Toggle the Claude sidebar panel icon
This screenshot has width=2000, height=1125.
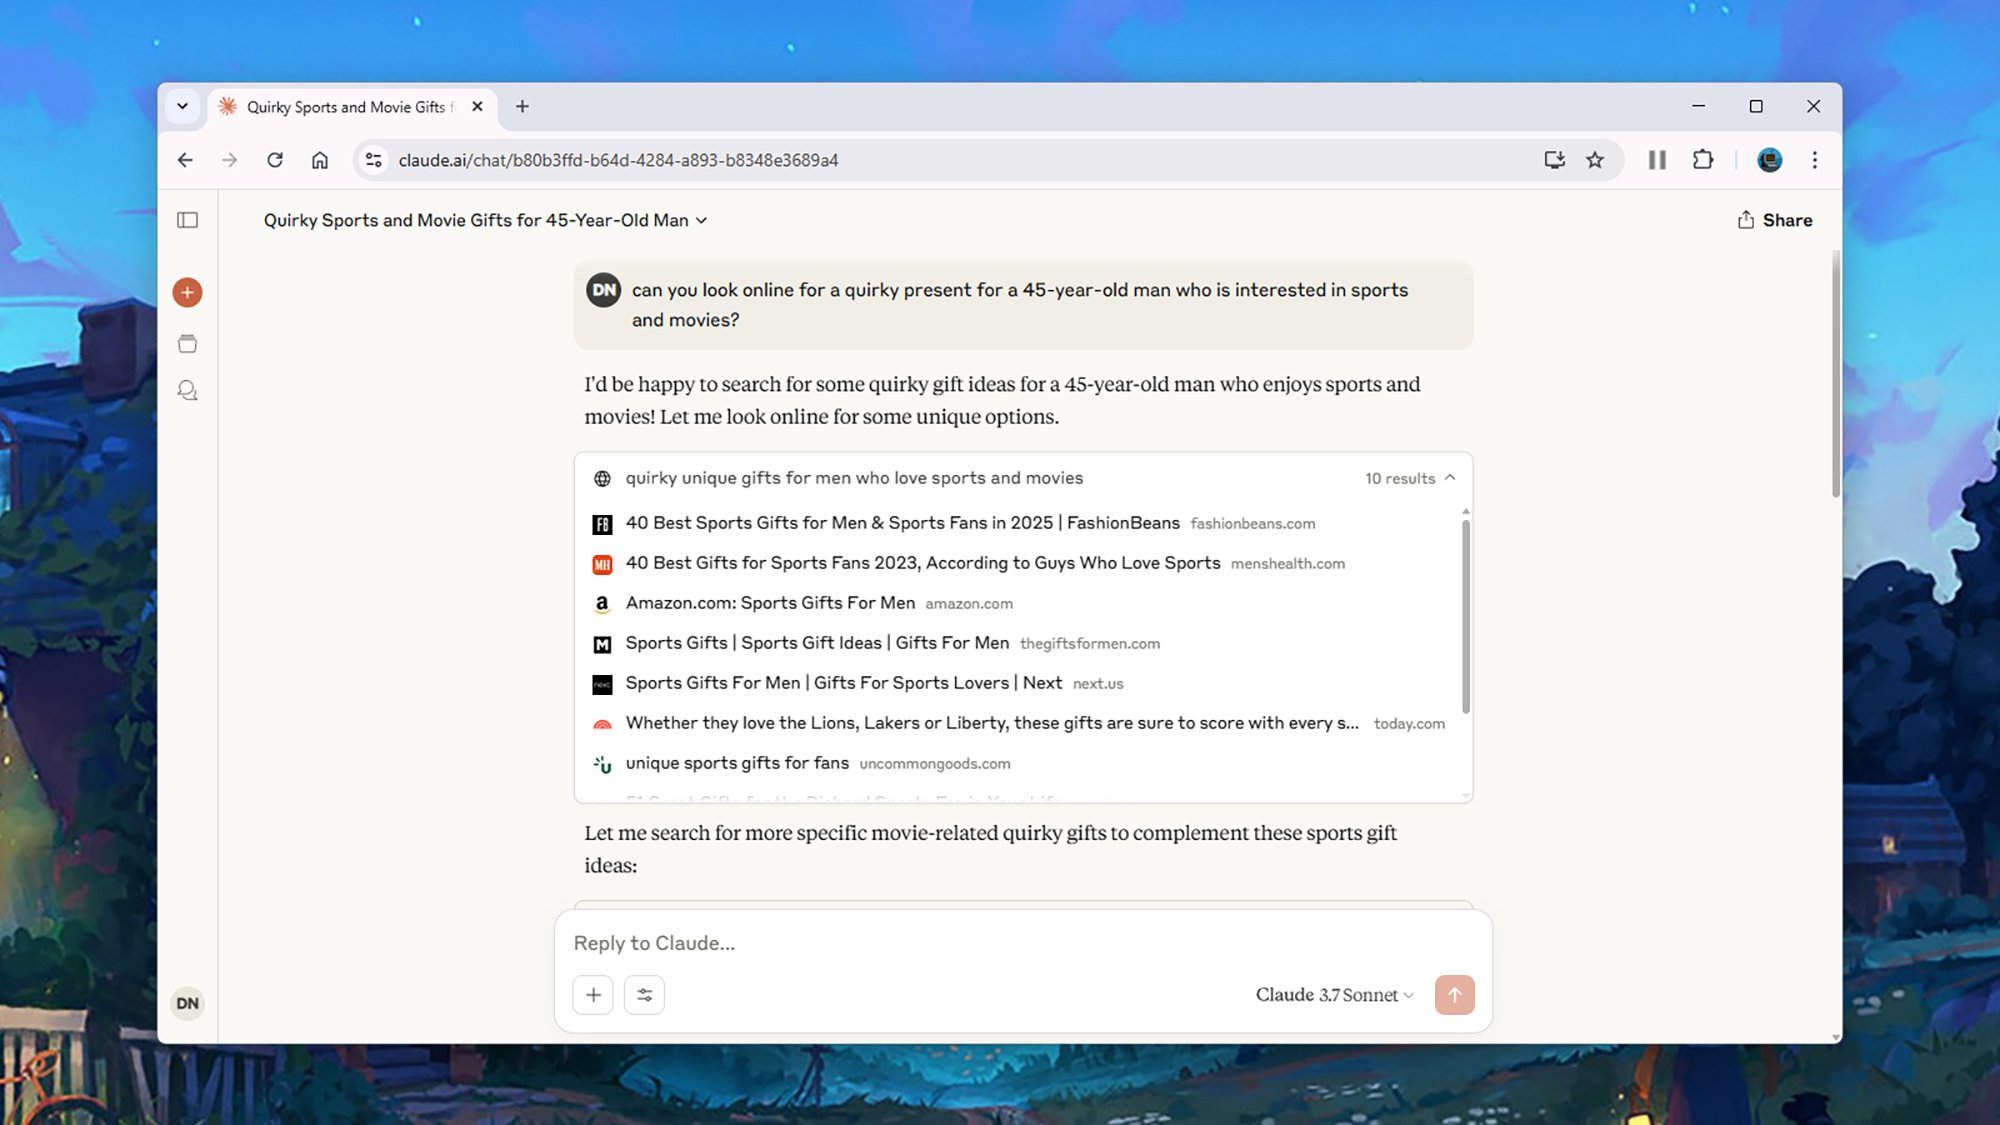pos(187,220)
